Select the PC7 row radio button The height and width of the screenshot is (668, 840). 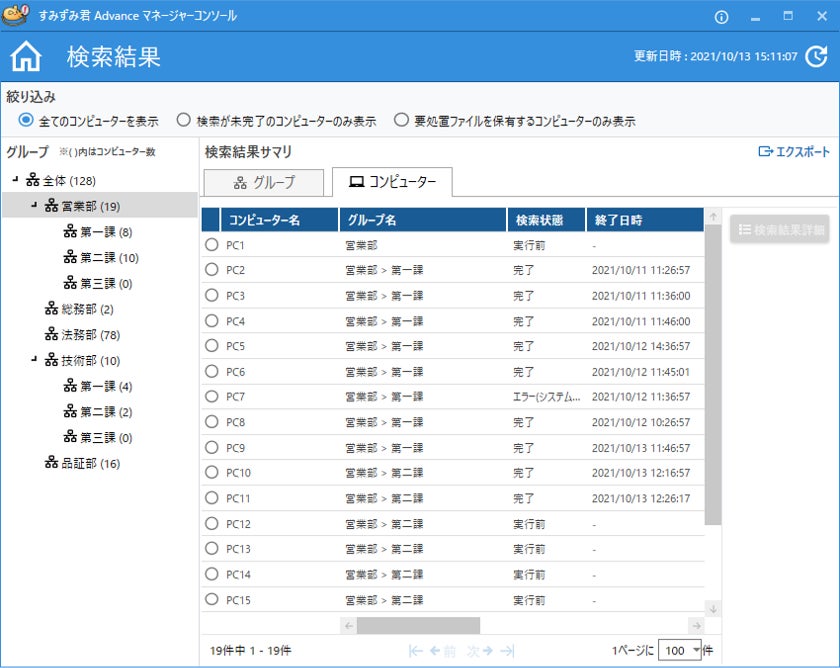click(x=211, y=396)
